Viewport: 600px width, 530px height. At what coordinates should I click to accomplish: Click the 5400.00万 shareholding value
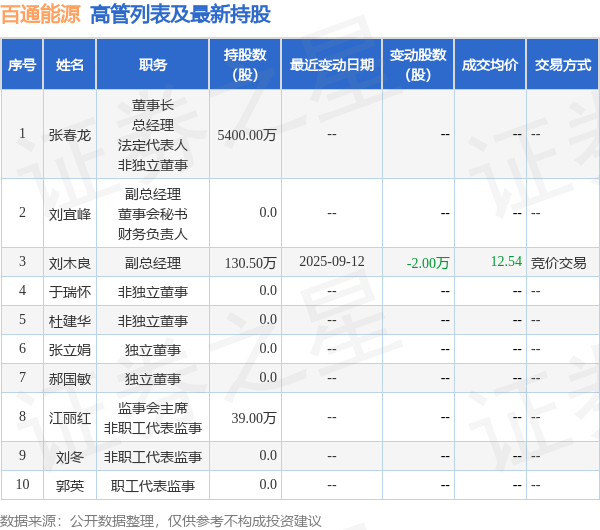pos(247,135)
